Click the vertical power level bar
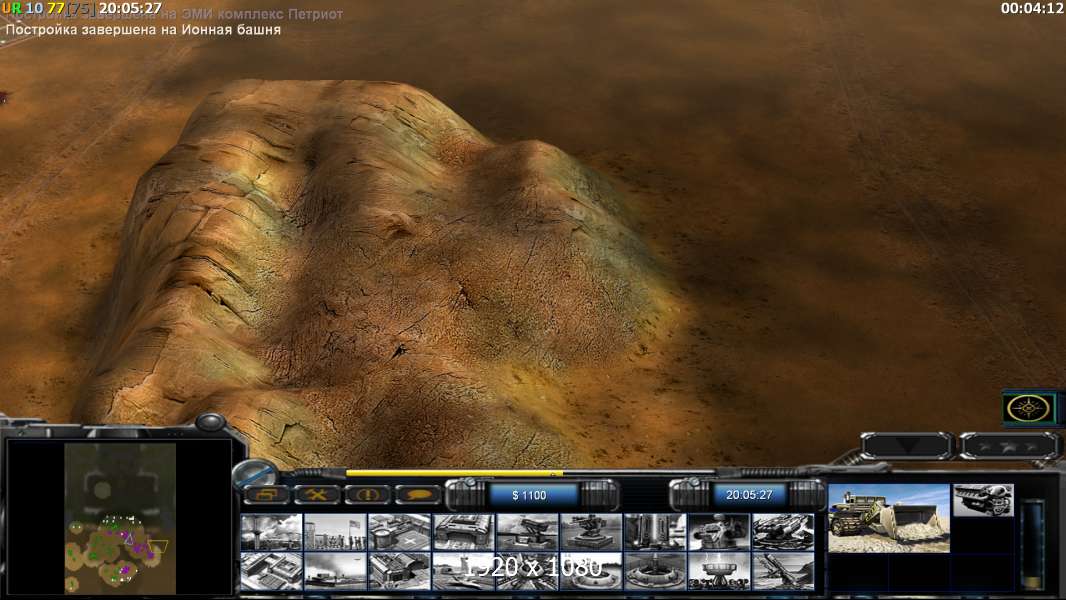The height and width of the screenshot is (600, 1066). tap(1033, 544)
